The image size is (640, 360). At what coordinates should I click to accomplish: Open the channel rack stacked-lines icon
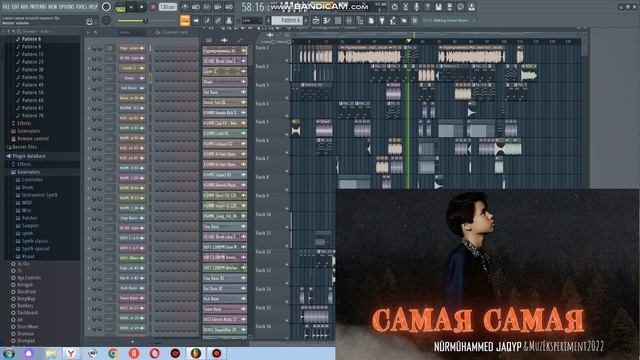[x=338, y=20]
